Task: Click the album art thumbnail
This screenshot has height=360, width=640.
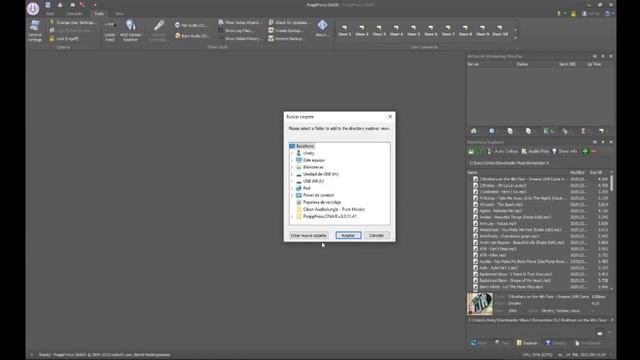Action: tap(480, 304)
